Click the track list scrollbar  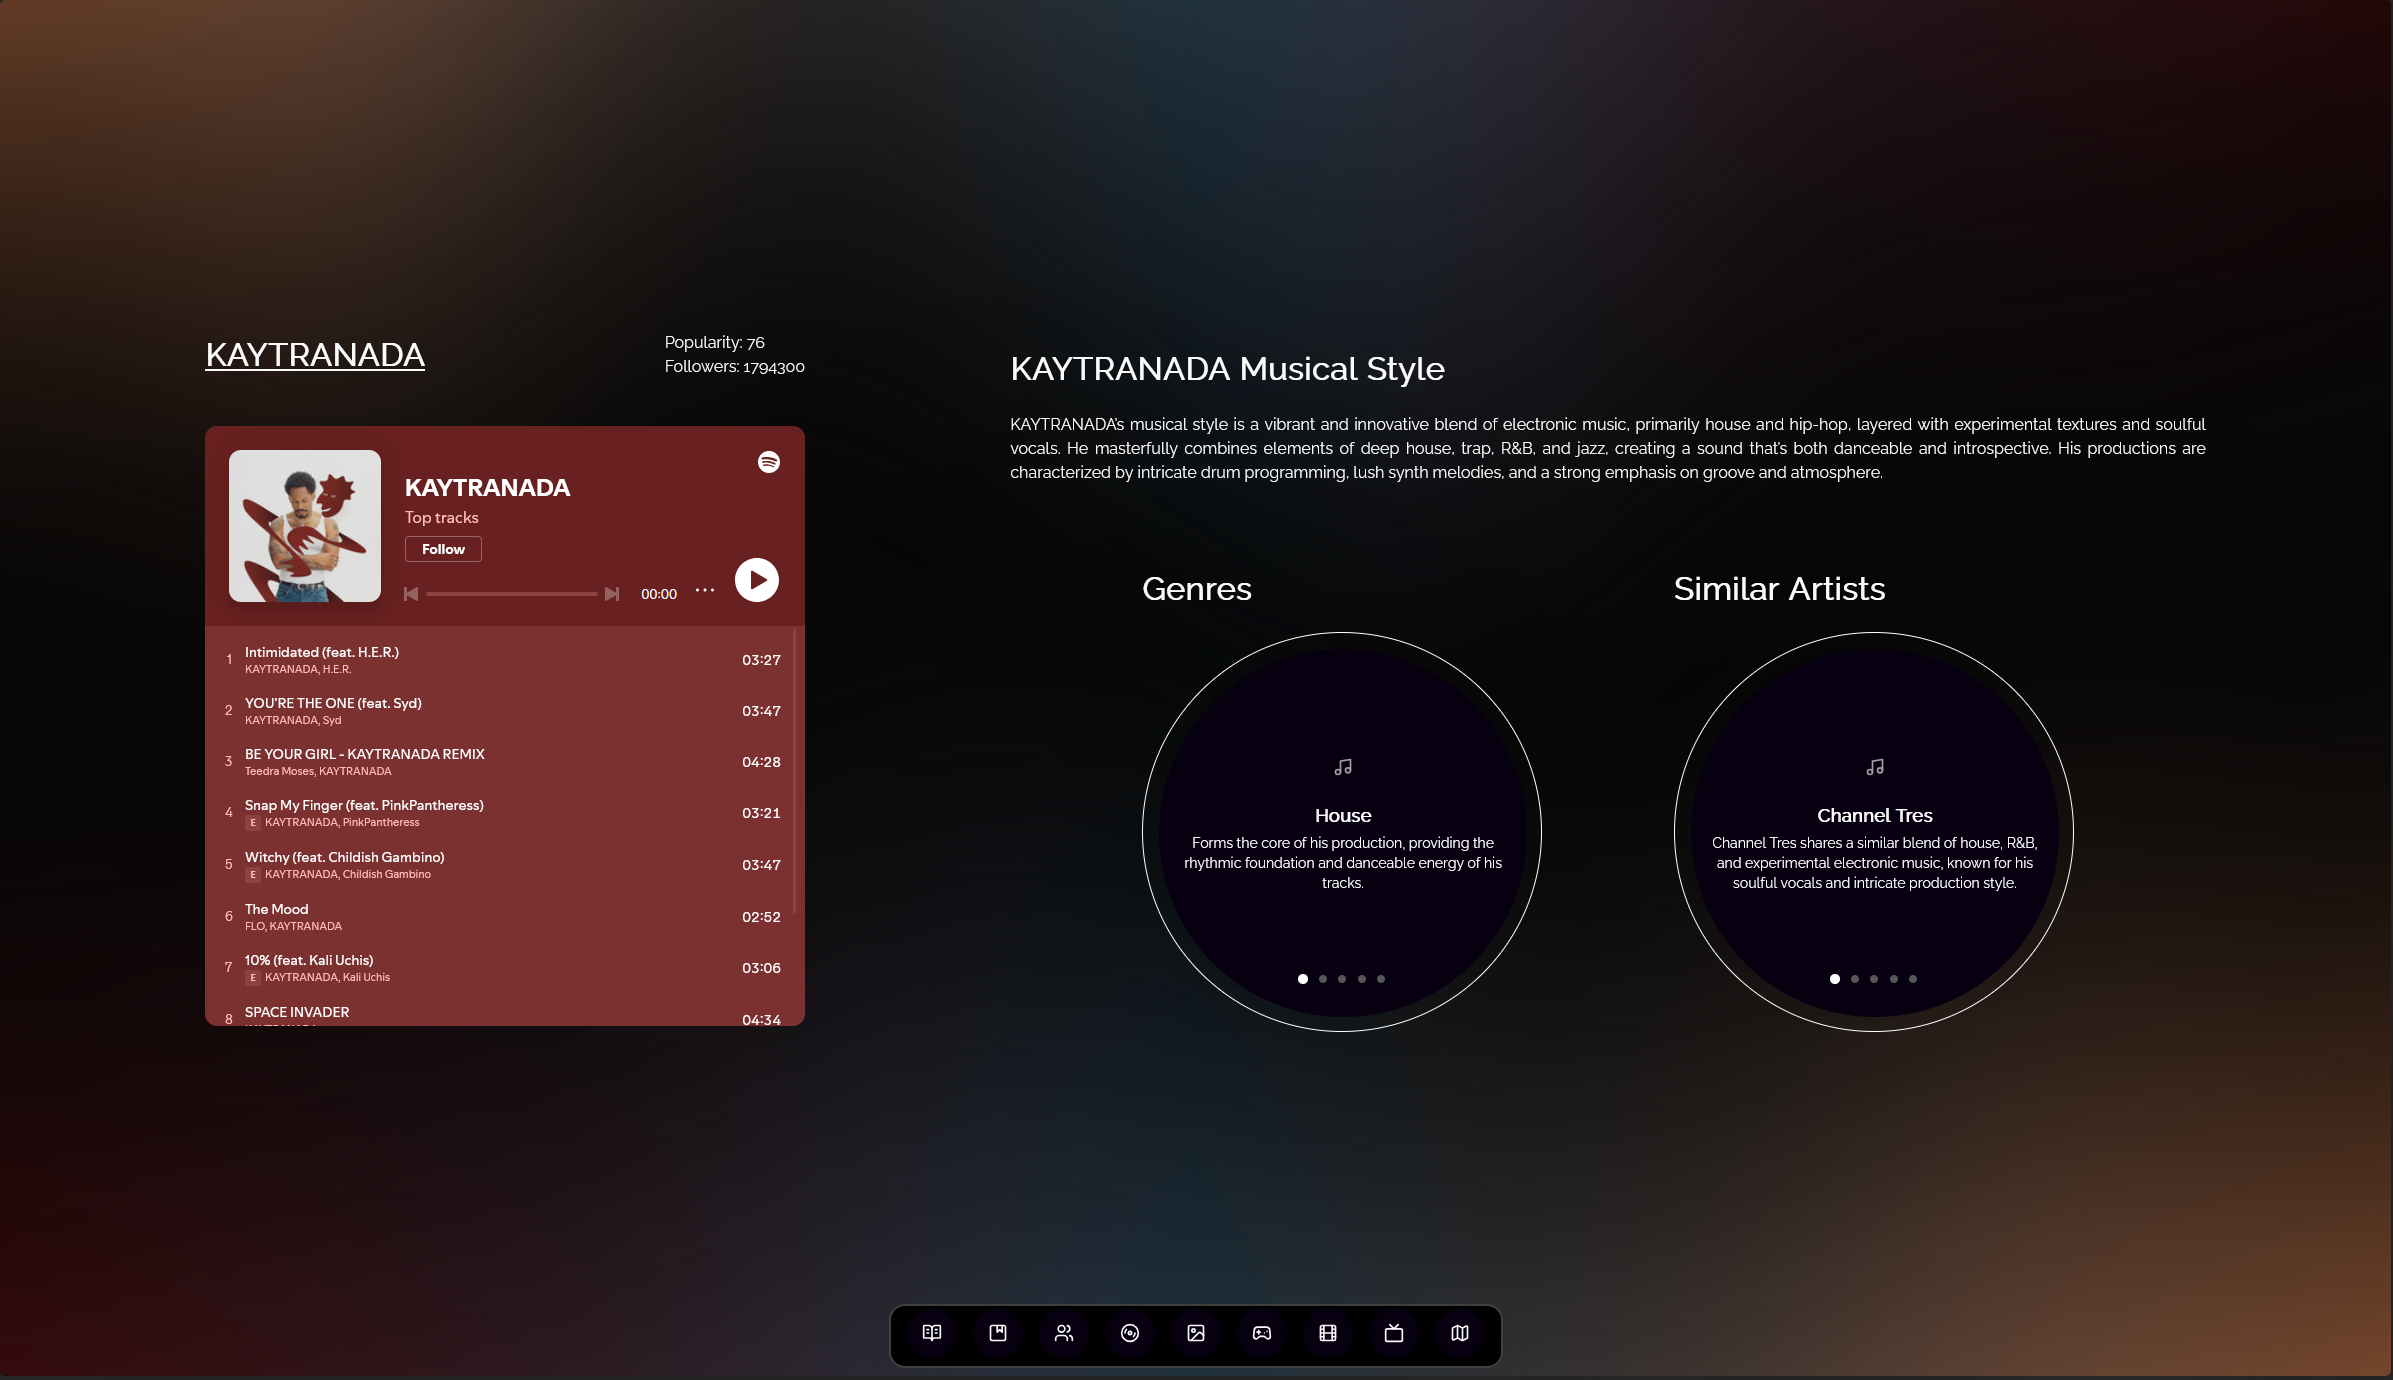point(795,770)
